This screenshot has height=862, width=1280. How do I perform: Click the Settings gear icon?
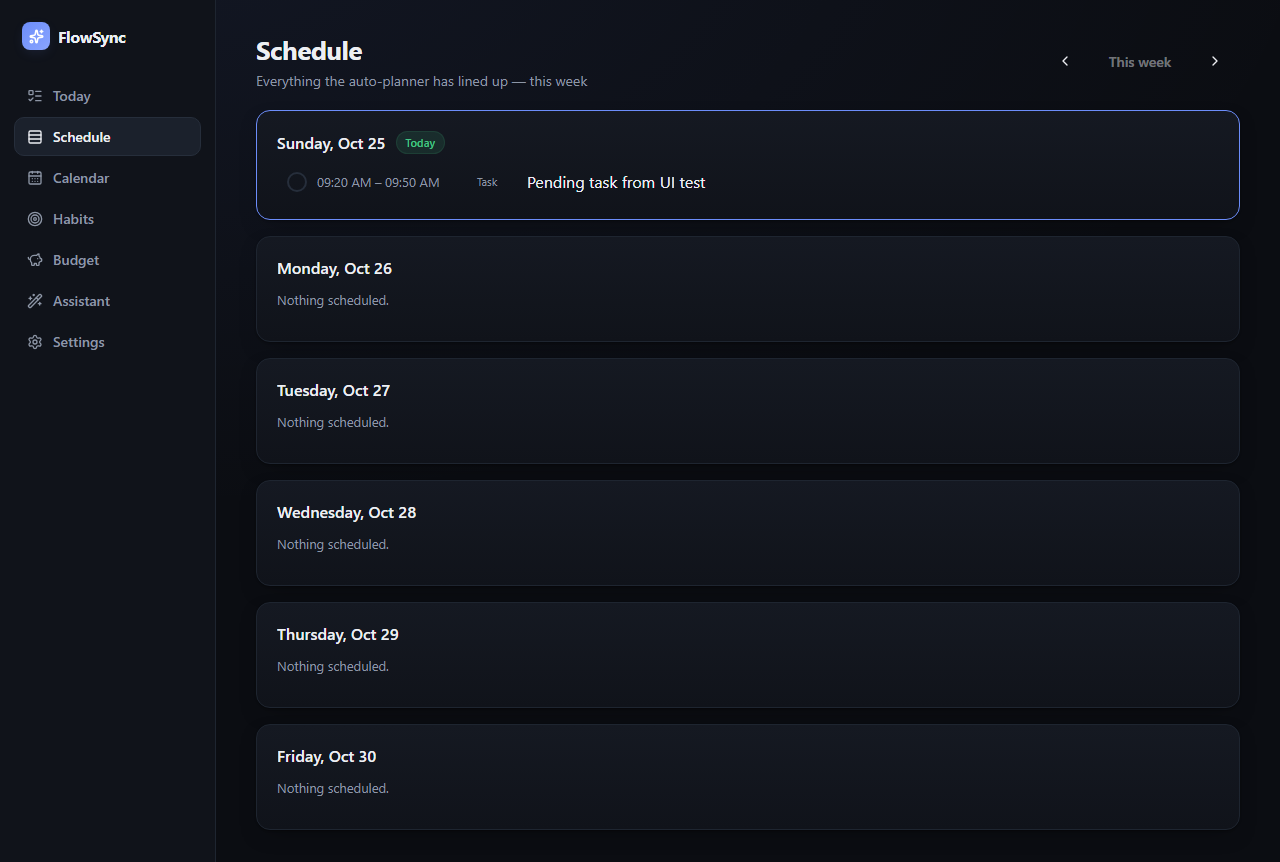click(35, 342)
